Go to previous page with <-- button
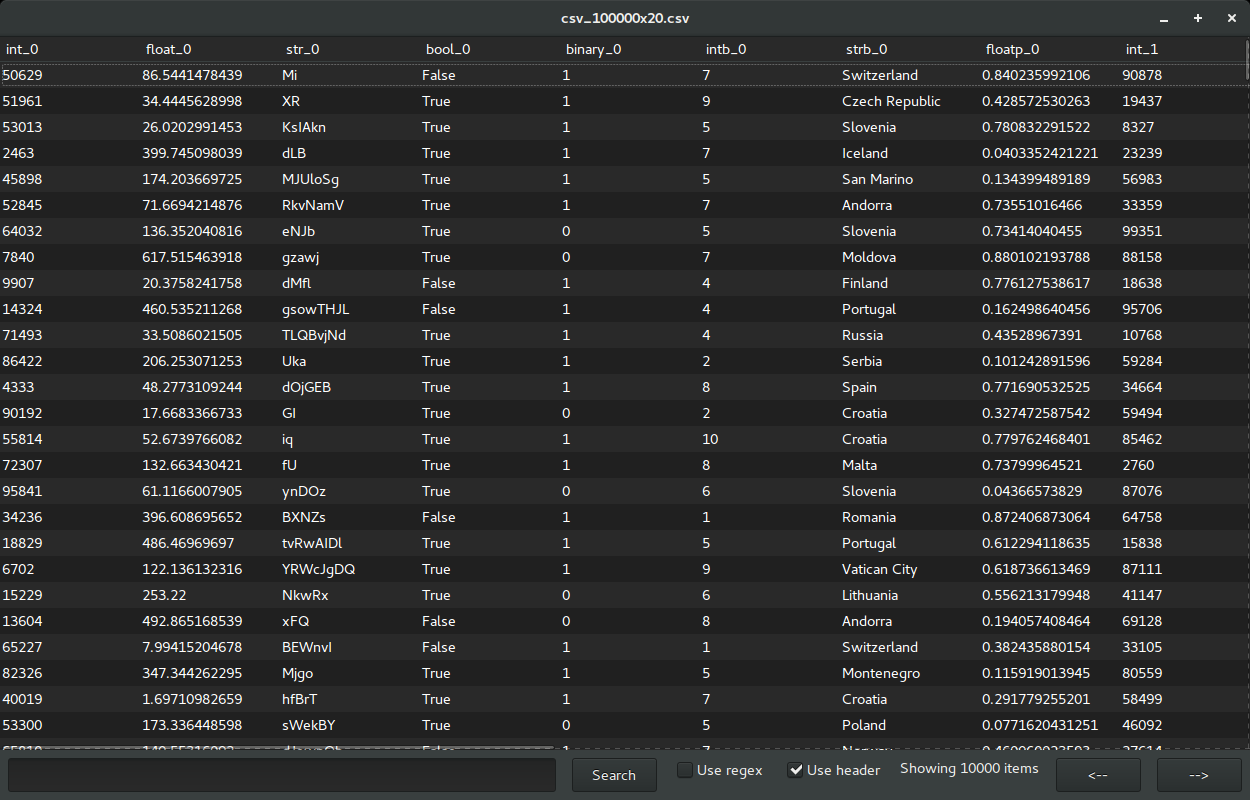Screen dimensions: 1250x800 point(1098,775)
